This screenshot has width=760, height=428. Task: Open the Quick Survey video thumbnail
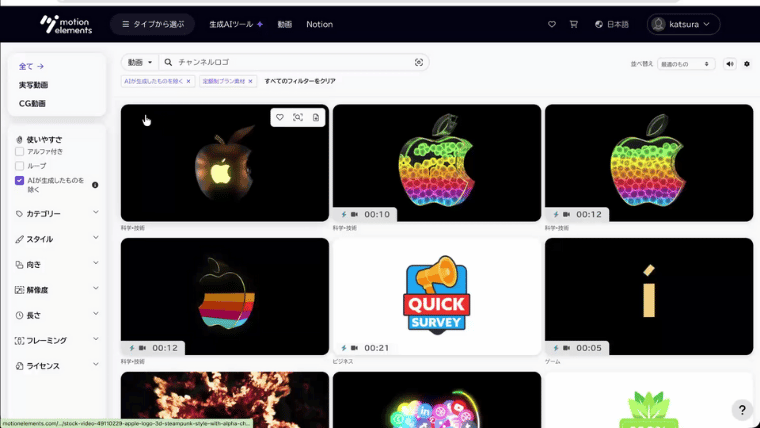pyautogui.click(x=436, y=295)
